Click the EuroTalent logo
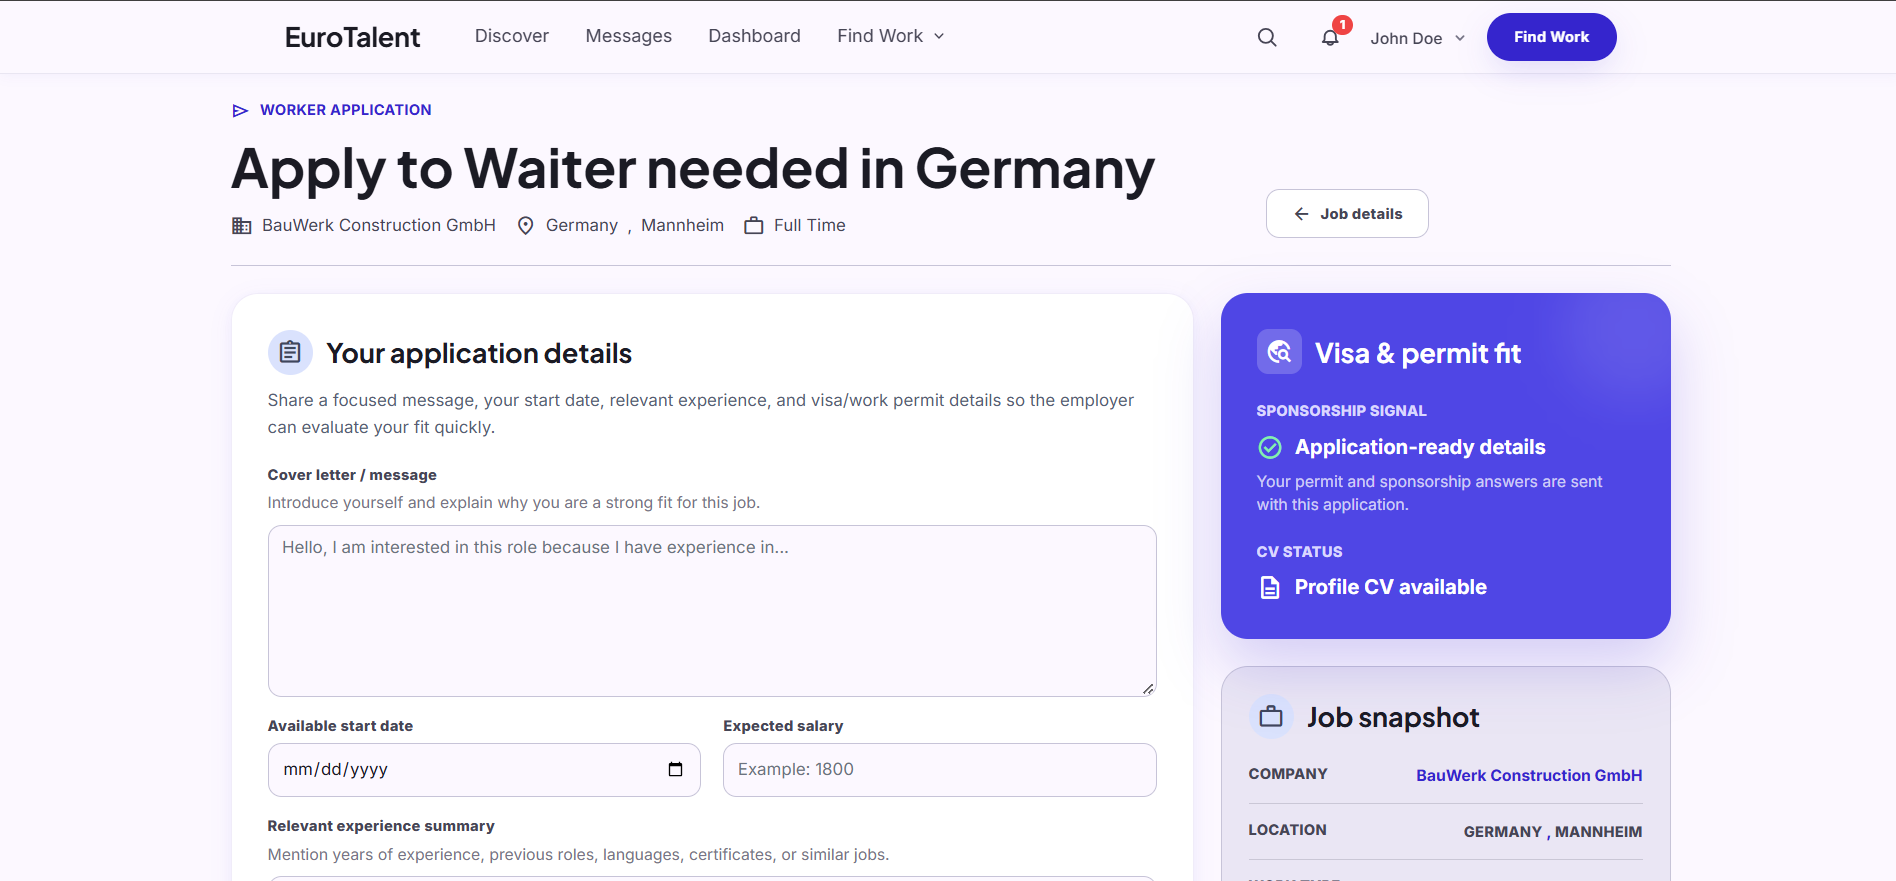Viewport: 1896px width, 881px height. coord(352,37)
